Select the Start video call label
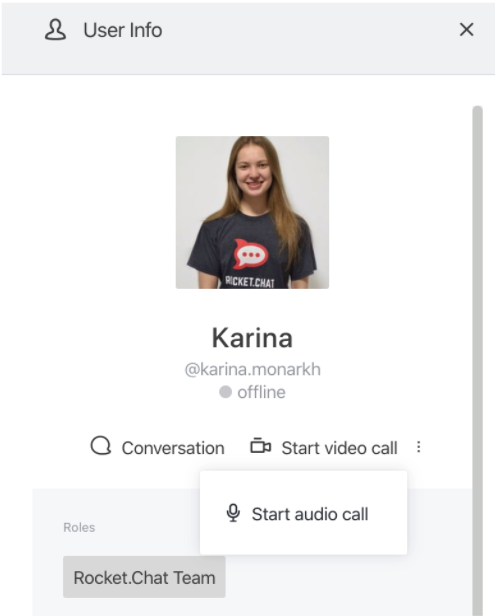This screenshot has width=495, height=616. (x=339, y=448)
